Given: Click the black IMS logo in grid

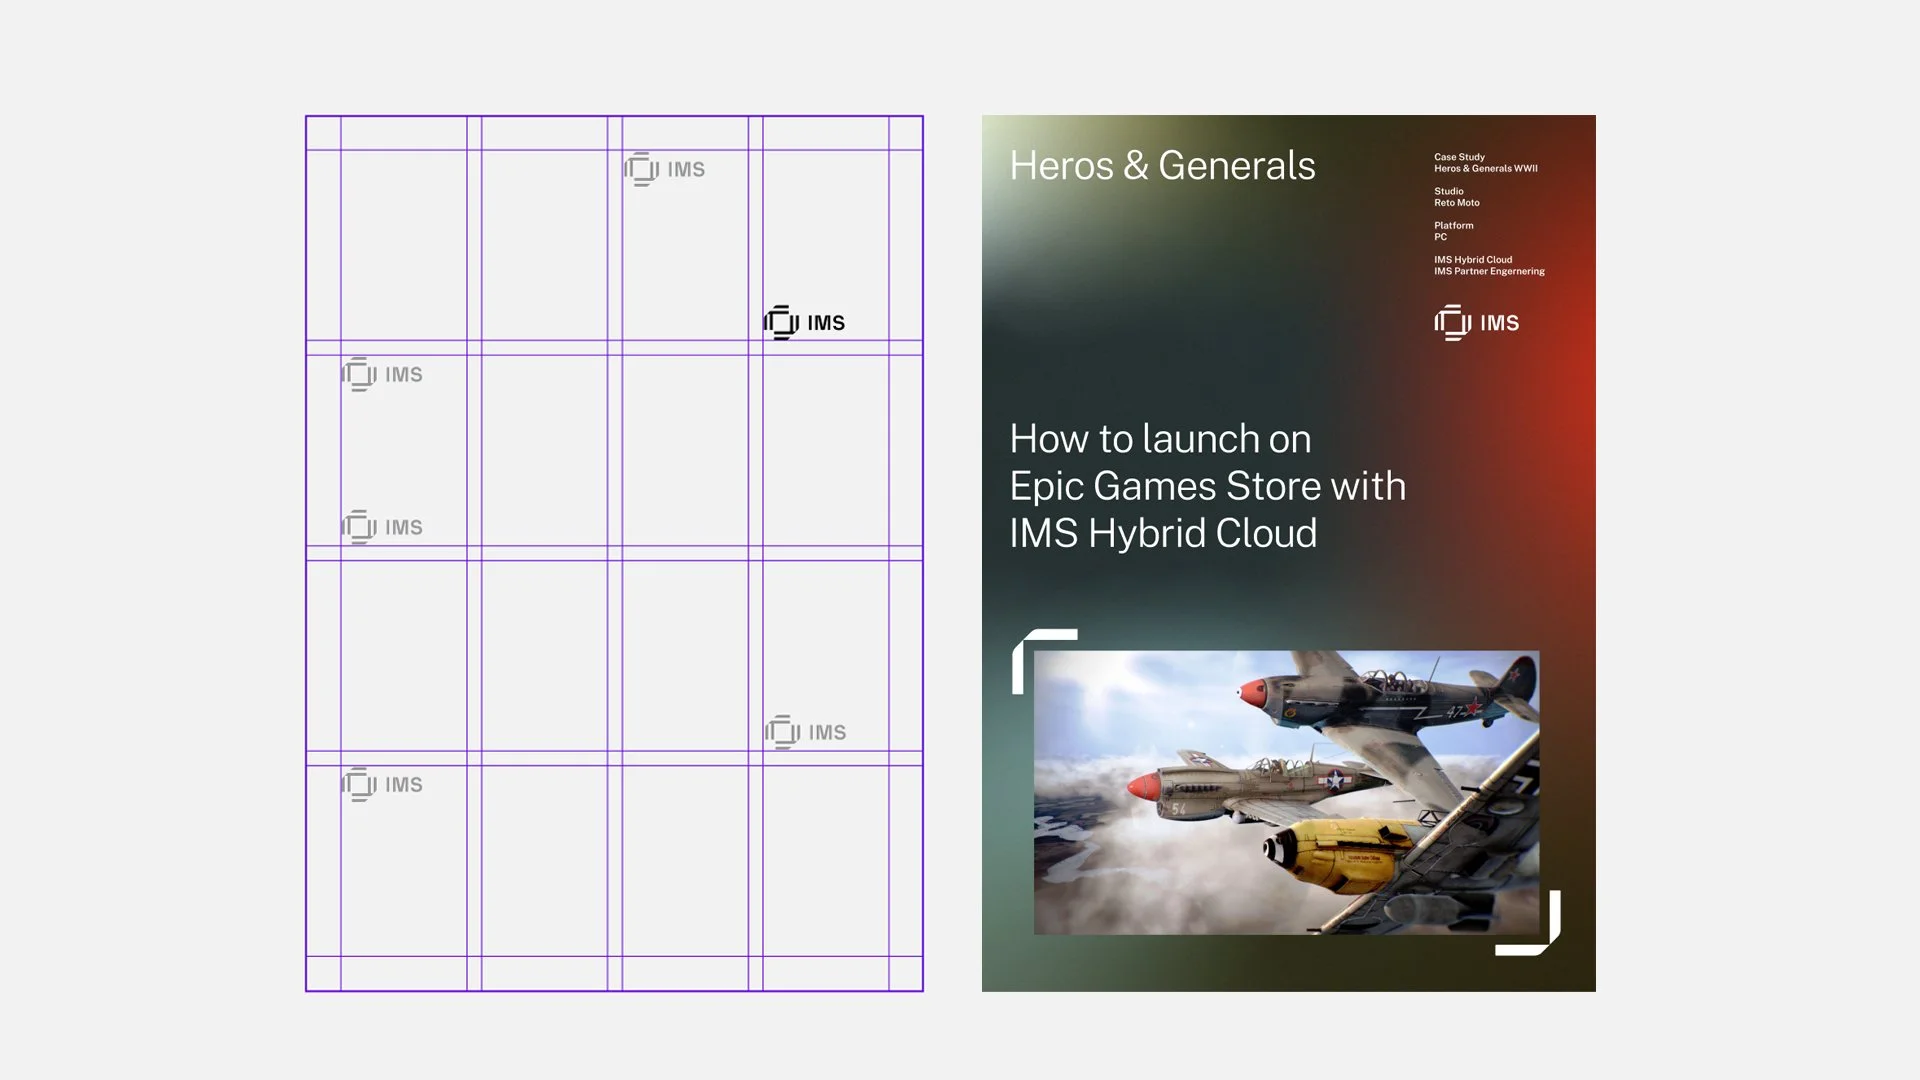Looking at the screenshot, I should (805, 323).
